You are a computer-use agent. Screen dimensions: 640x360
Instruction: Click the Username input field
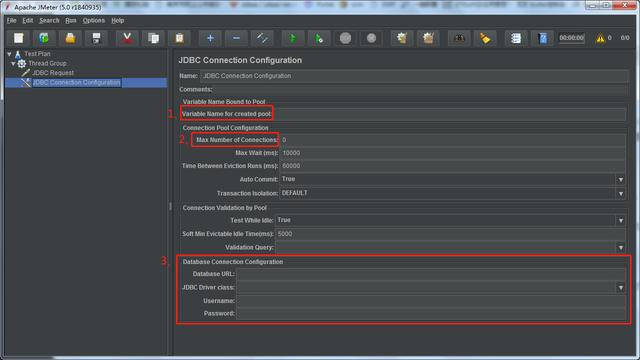click(x=431, y=301)
